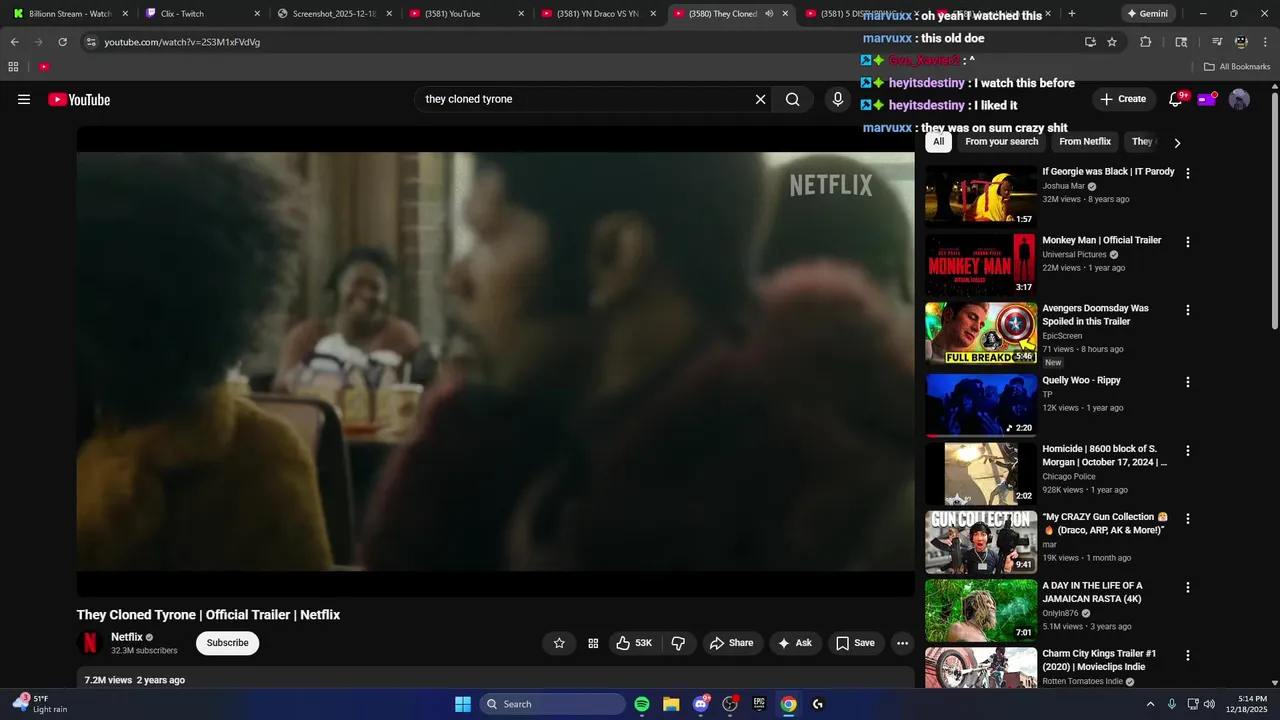Go to the YouTube home logo
This screenshot has height=720, width=1280.
click(x=79, y=99)
